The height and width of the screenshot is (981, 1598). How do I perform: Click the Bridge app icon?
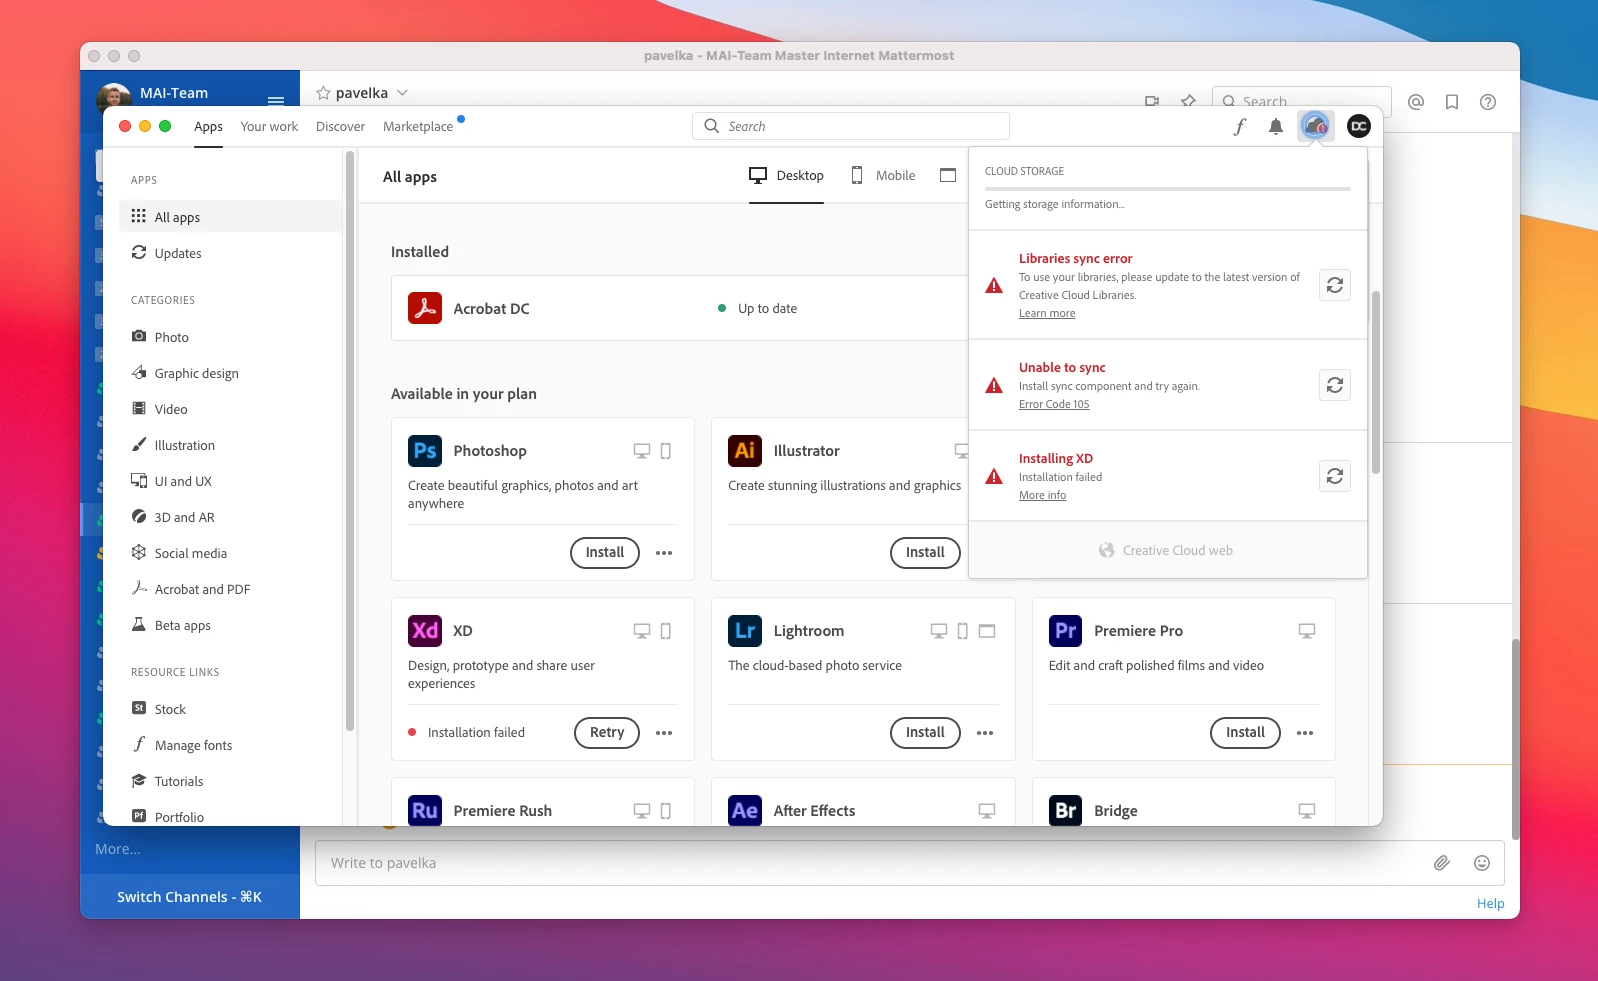pos(1066,810)
